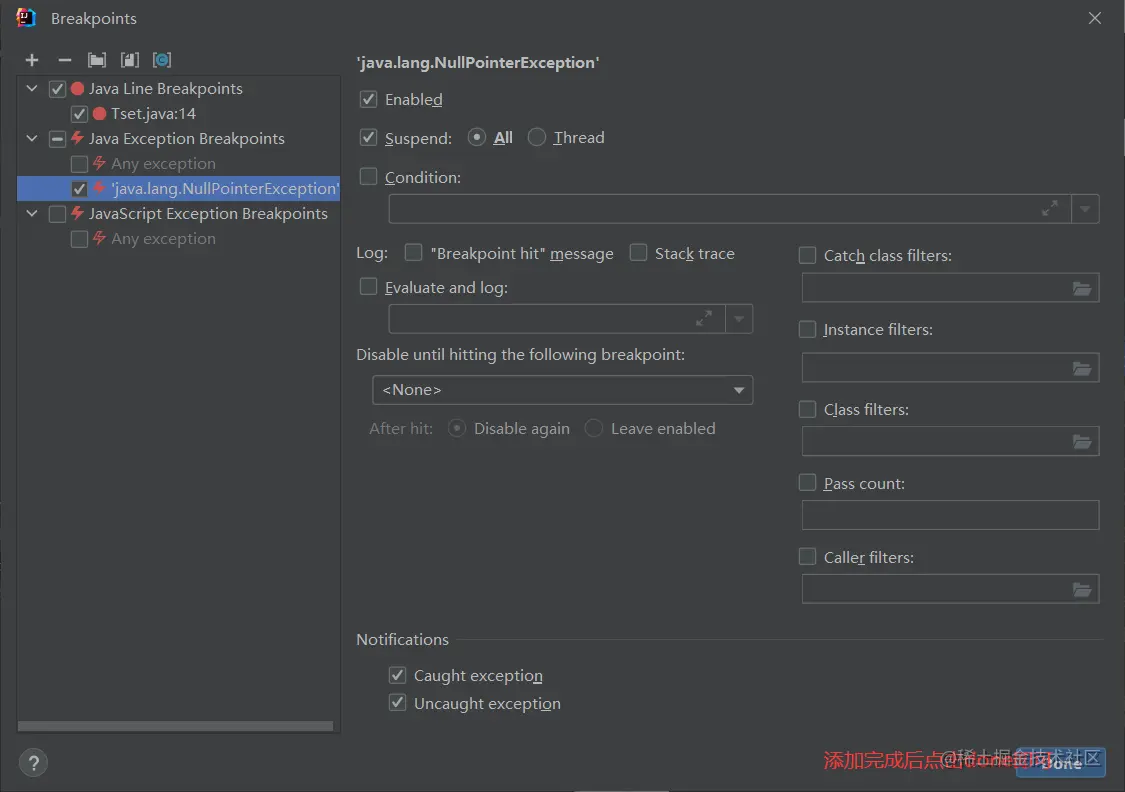The image size is (1125, 792).
Task: Click the Done button
Action: [x=1060, y=763]
